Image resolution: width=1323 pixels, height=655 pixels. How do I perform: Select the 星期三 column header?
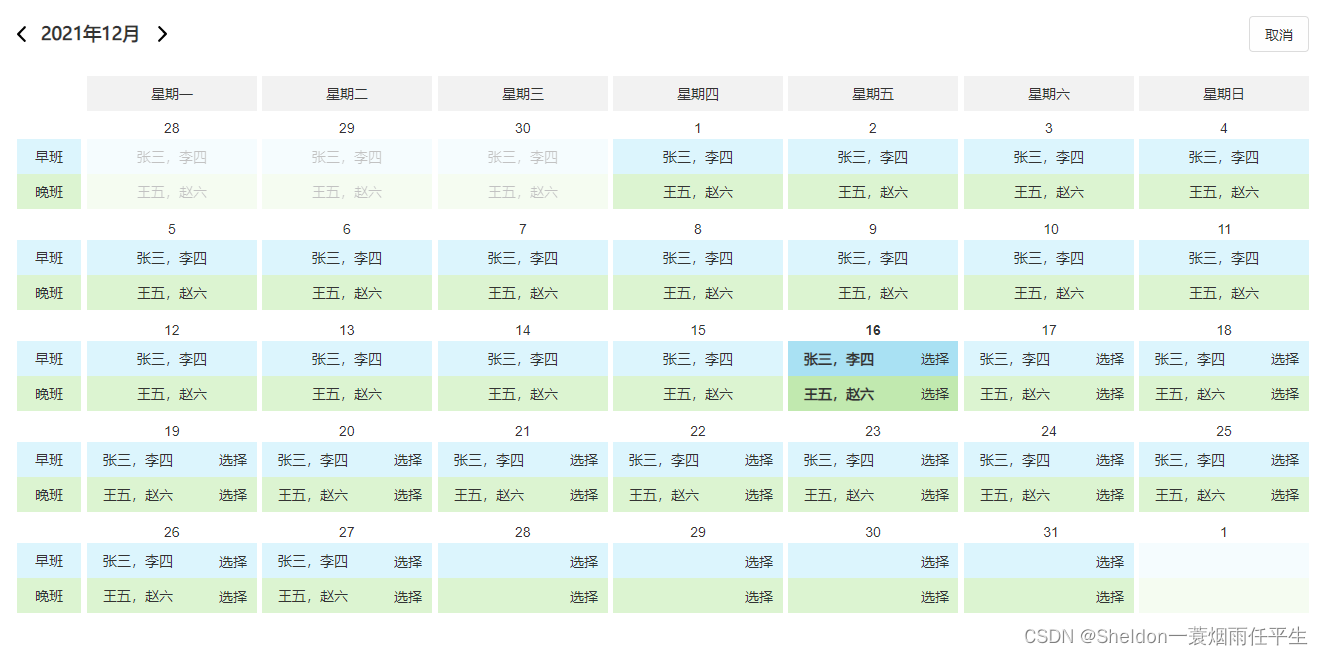pos(523,94)
